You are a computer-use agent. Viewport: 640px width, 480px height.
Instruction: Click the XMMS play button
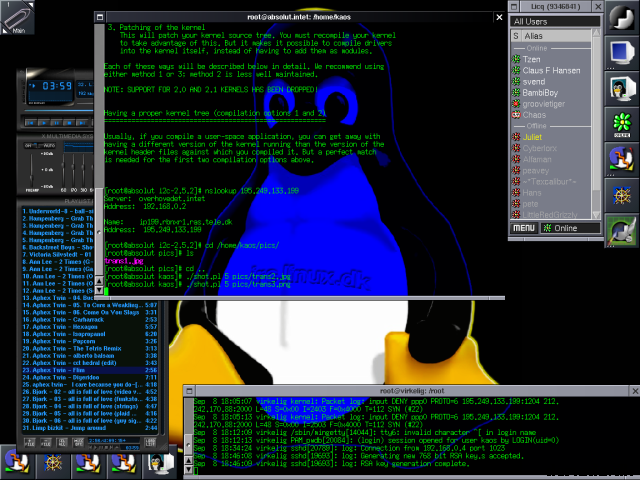click(43, 122)
